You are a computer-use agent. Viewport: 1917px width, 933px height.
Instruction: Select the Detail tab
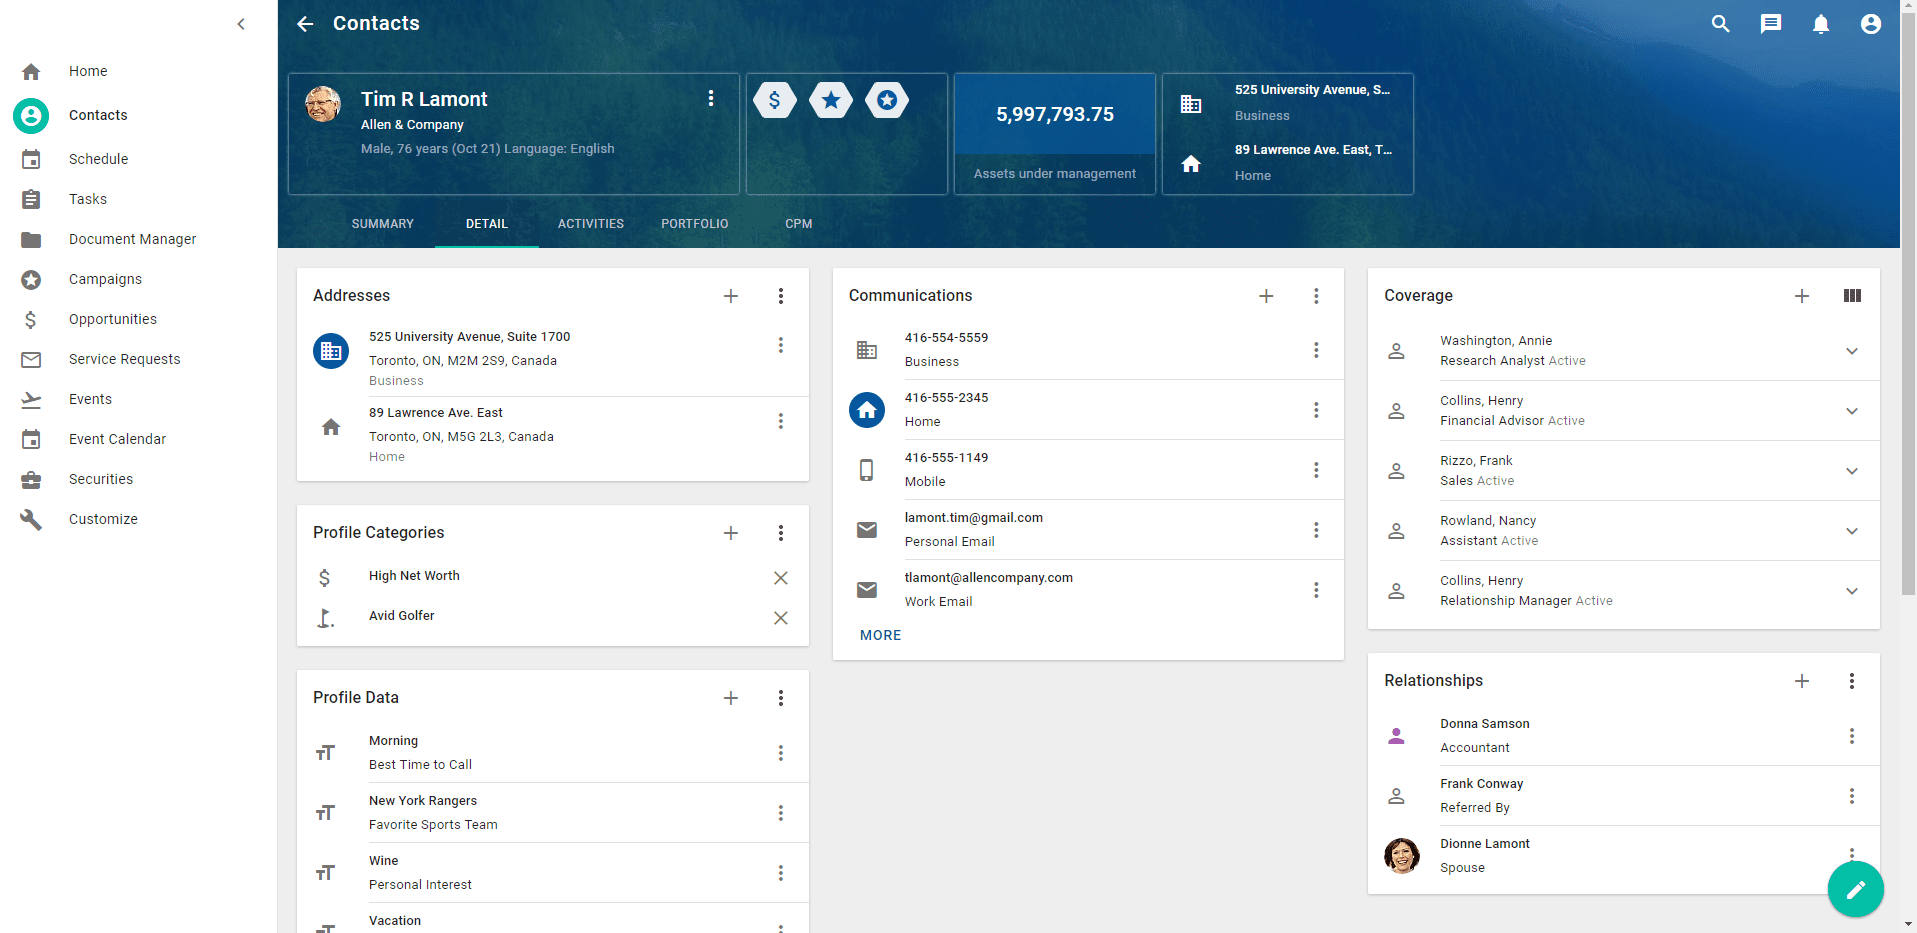pyautogui.click(x=487, y=224)
